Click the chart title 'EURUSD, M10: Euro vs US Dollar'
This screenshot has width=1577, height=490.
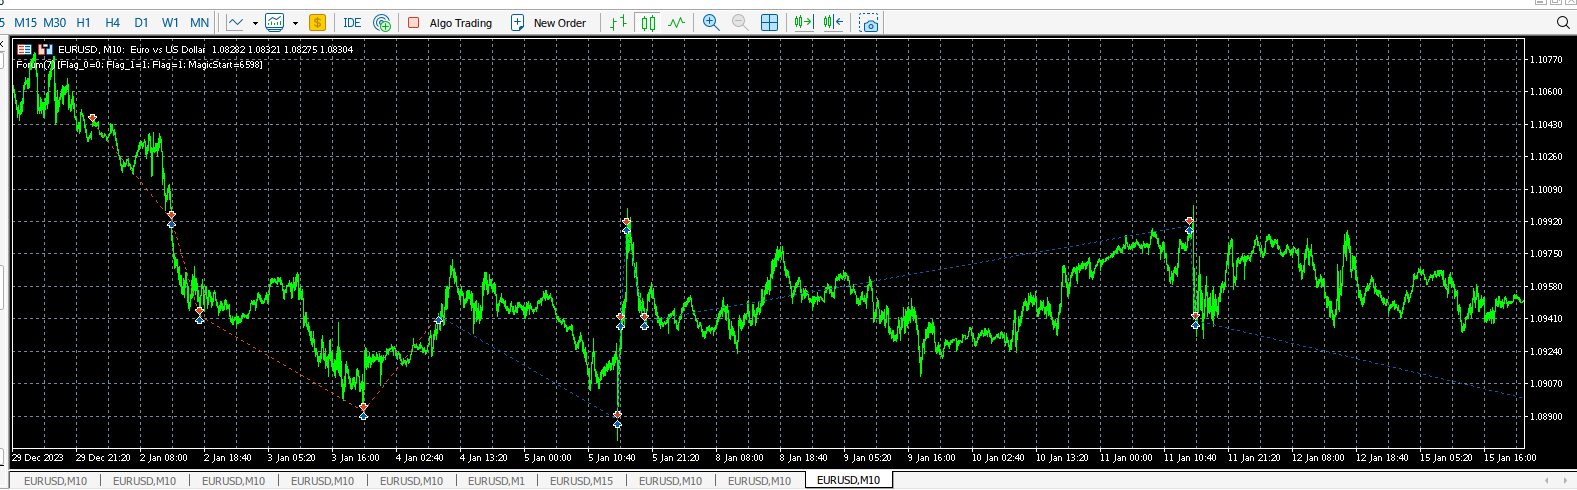(131, 49)
